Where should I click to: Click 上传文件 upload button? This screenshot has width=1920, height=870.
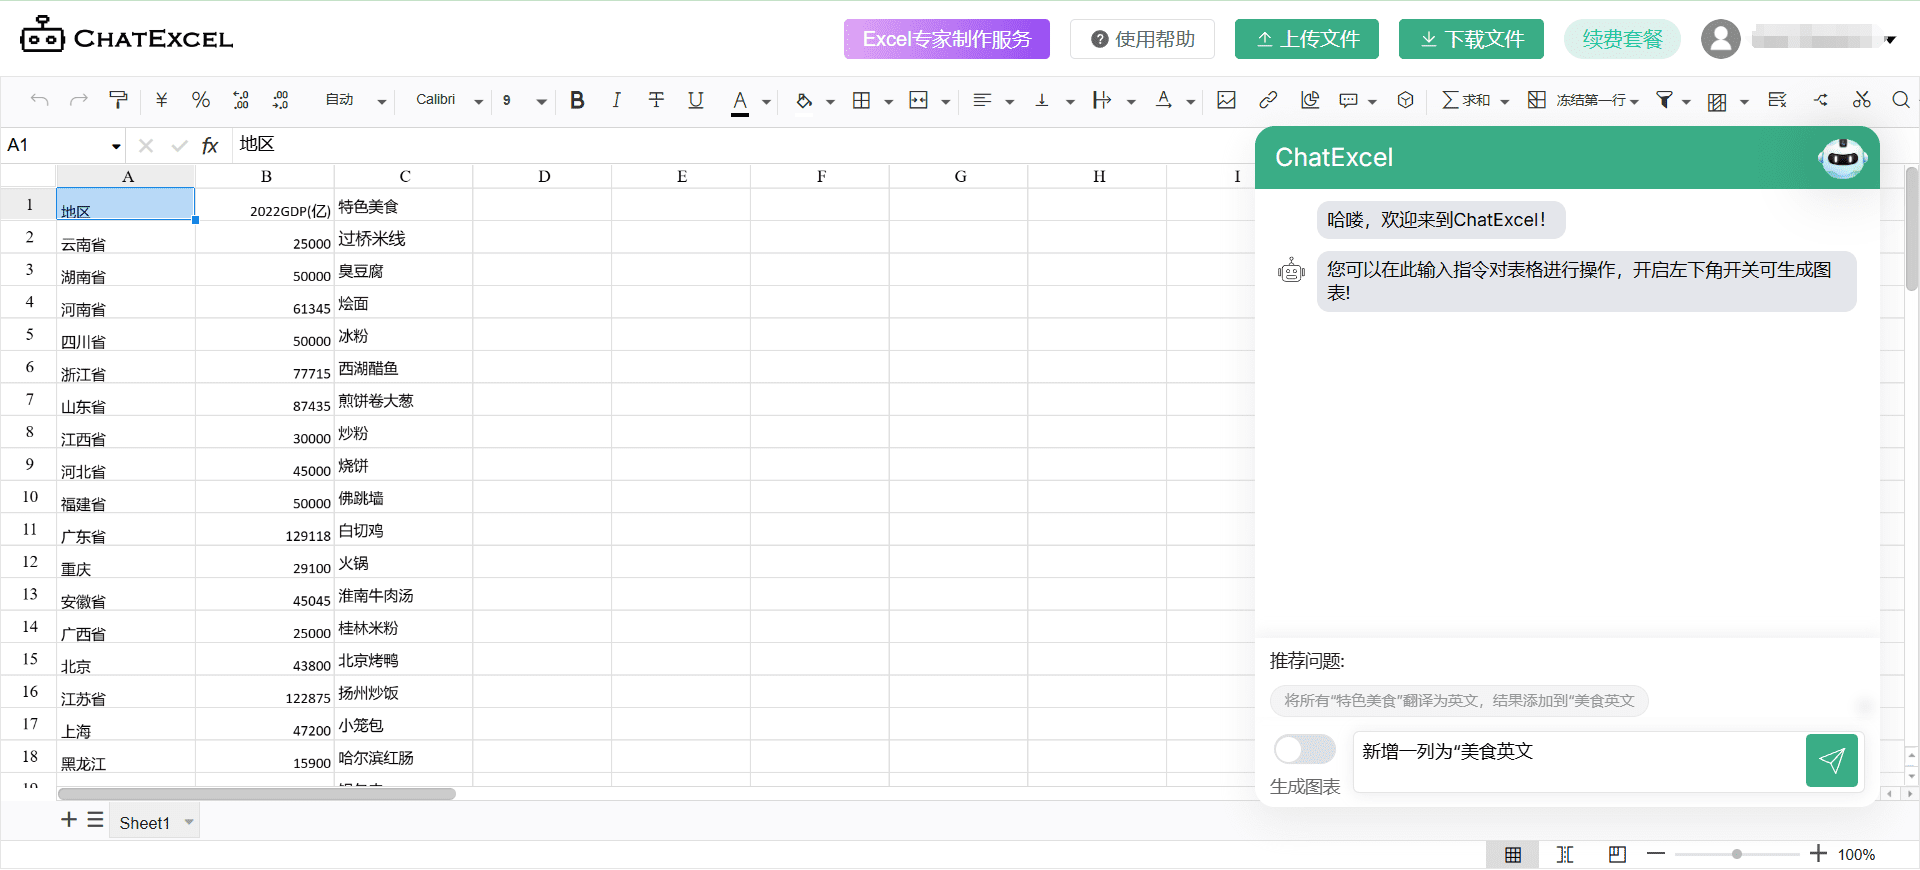pyautogui.click(x=1307, y=39)
